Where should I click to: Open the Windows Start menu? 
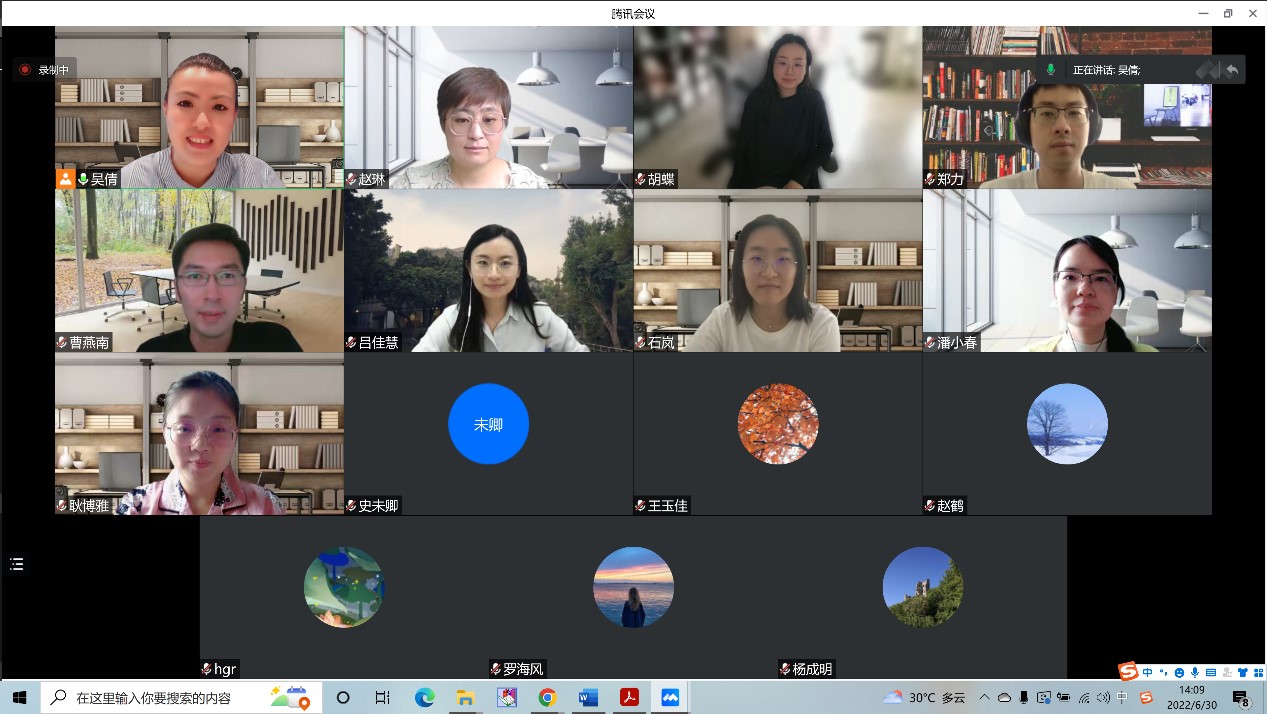point(19,697)
